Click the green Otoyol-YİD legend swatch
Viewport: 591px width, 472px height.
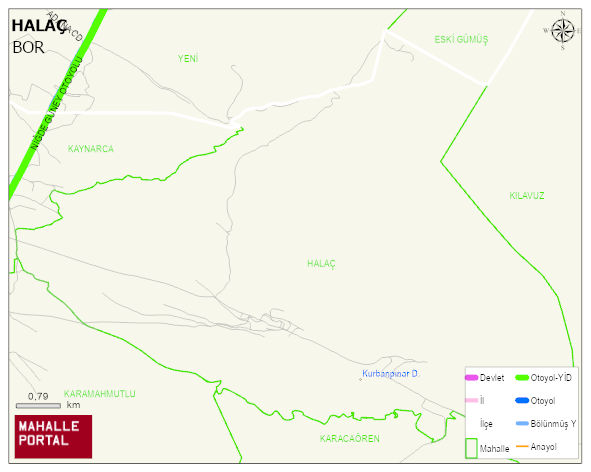pyautogui.click(x=522, y=377)
